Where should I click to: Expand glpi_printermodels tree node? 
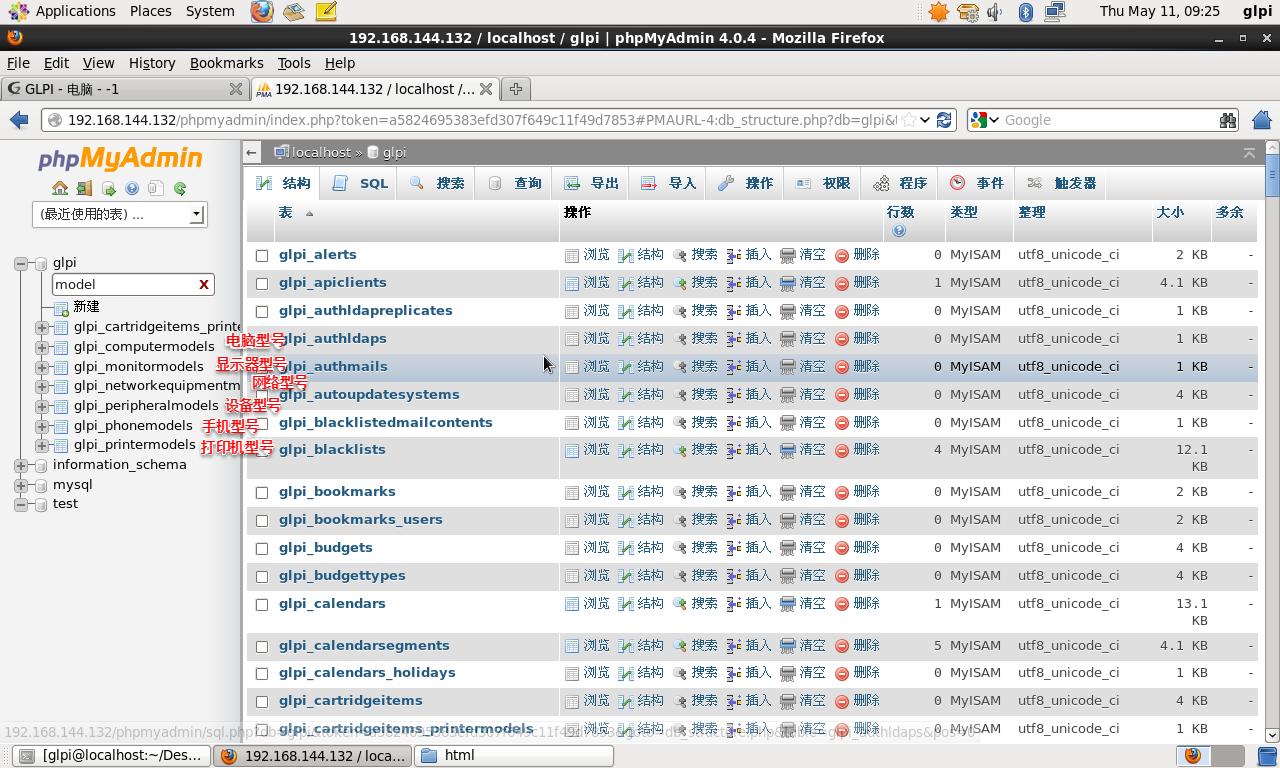tap(41, 445)
